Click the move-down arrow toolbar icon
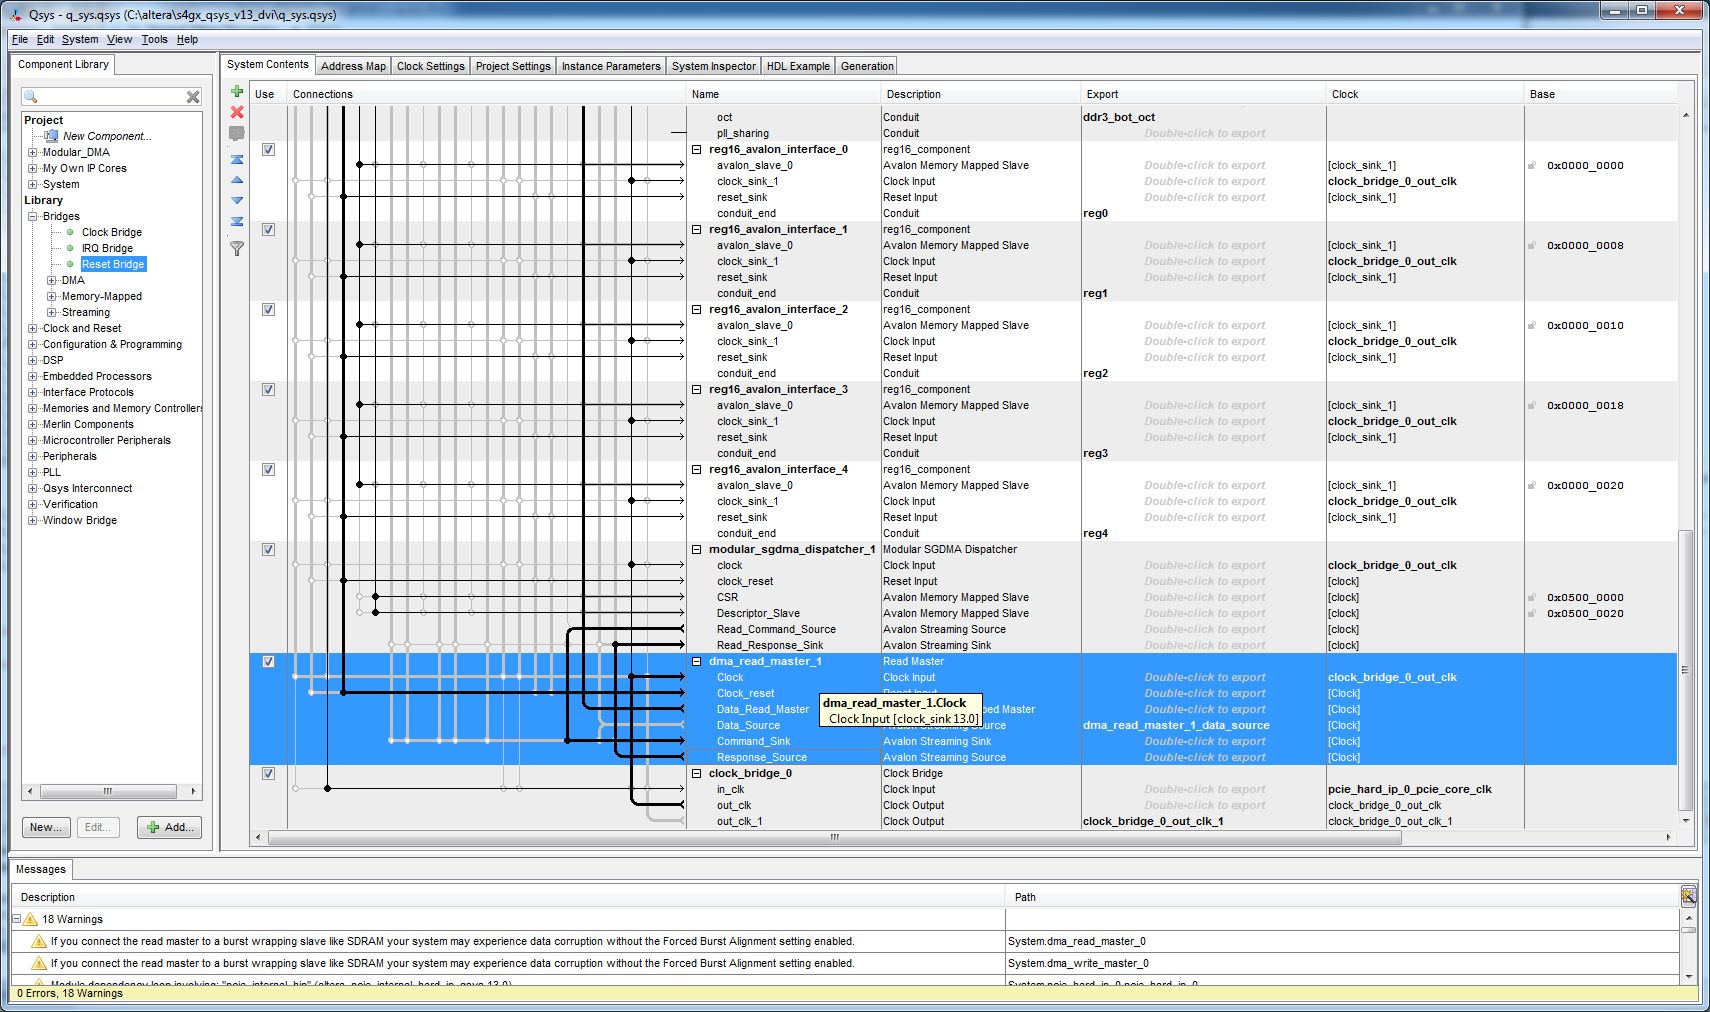 [237, 200]
